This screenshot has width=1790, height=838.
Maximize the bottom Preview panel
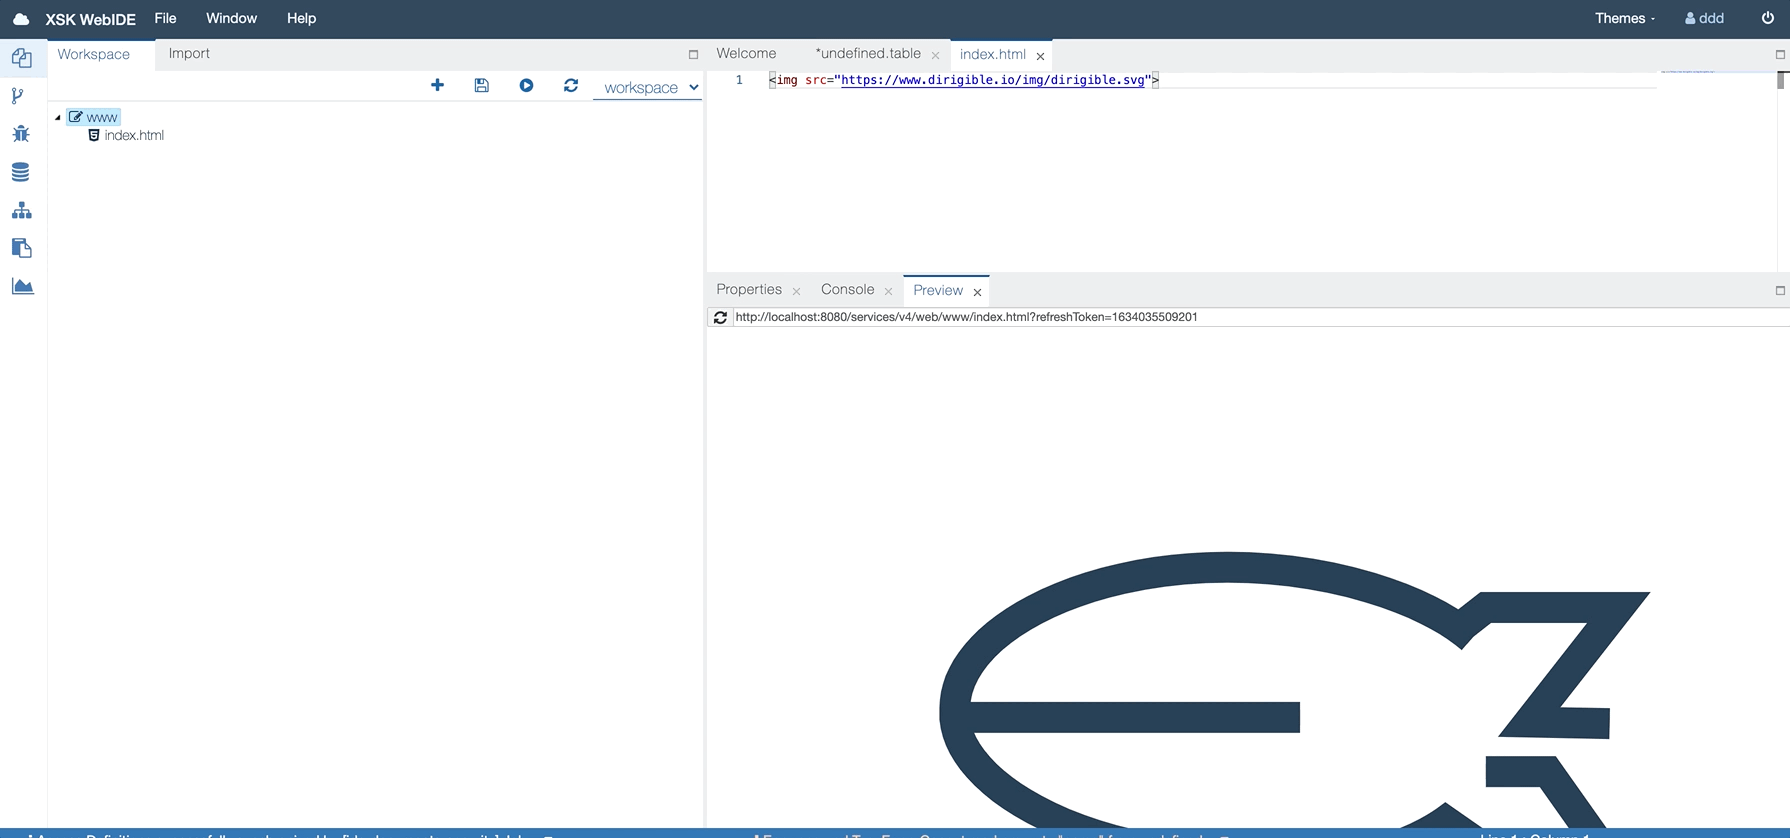point(1780,291)
